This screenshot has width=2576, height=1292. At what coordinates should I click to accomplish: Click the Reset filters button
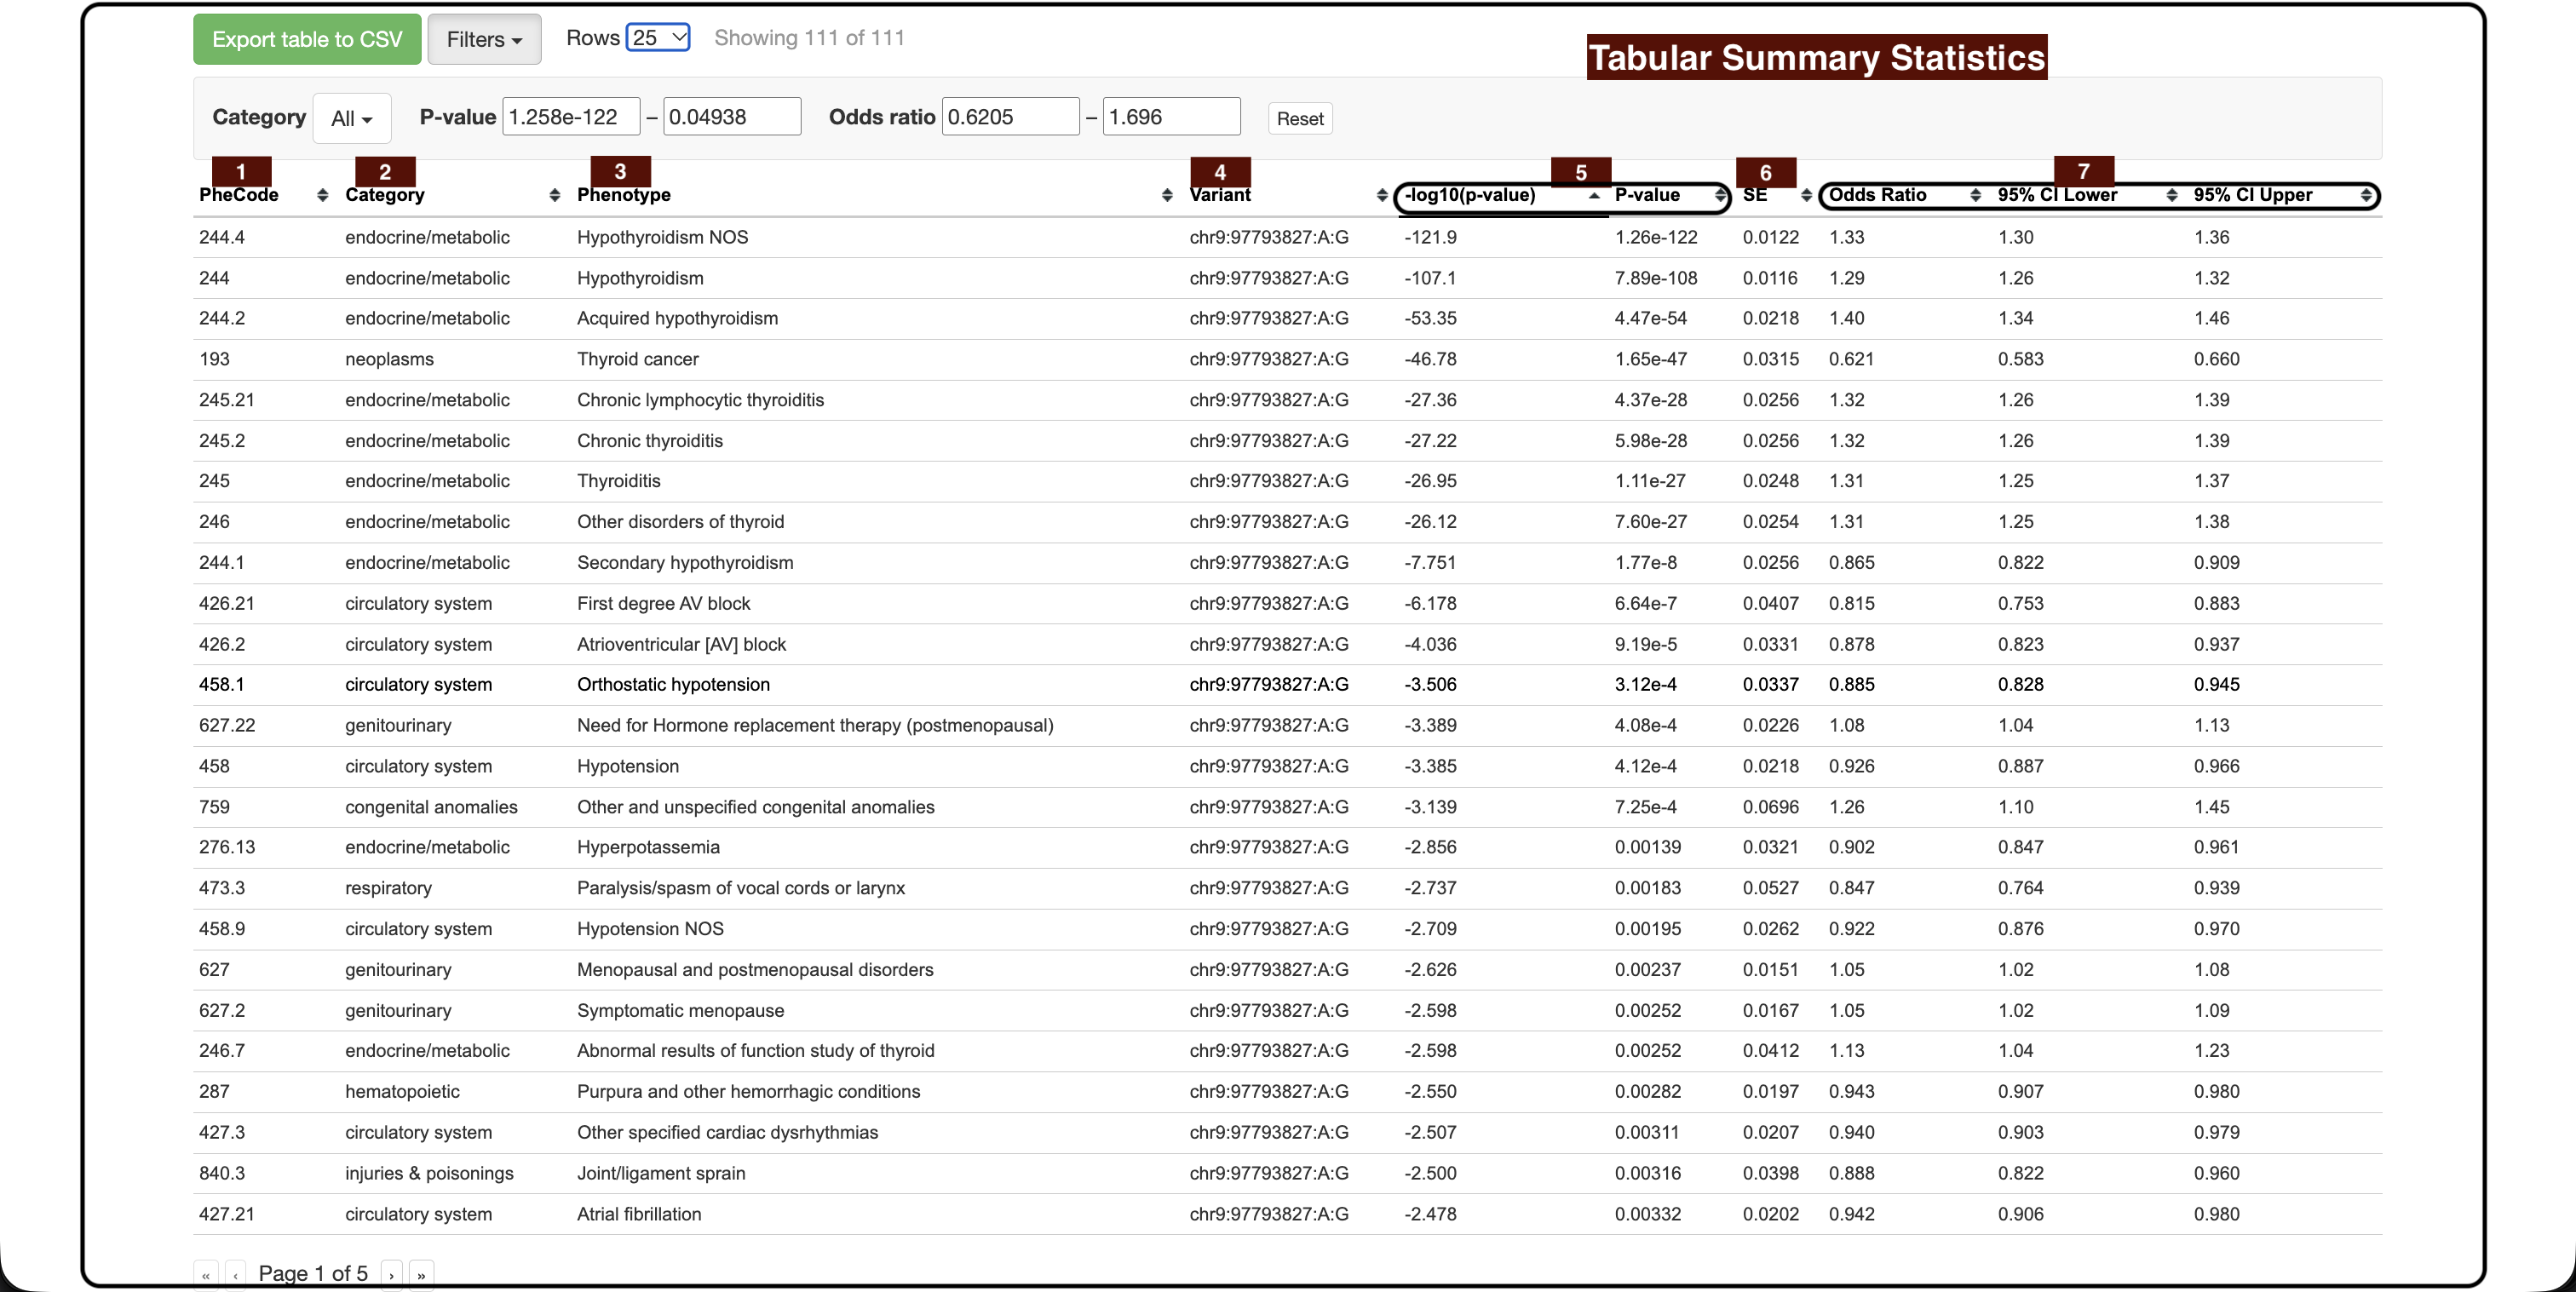tap(1300, 118)
